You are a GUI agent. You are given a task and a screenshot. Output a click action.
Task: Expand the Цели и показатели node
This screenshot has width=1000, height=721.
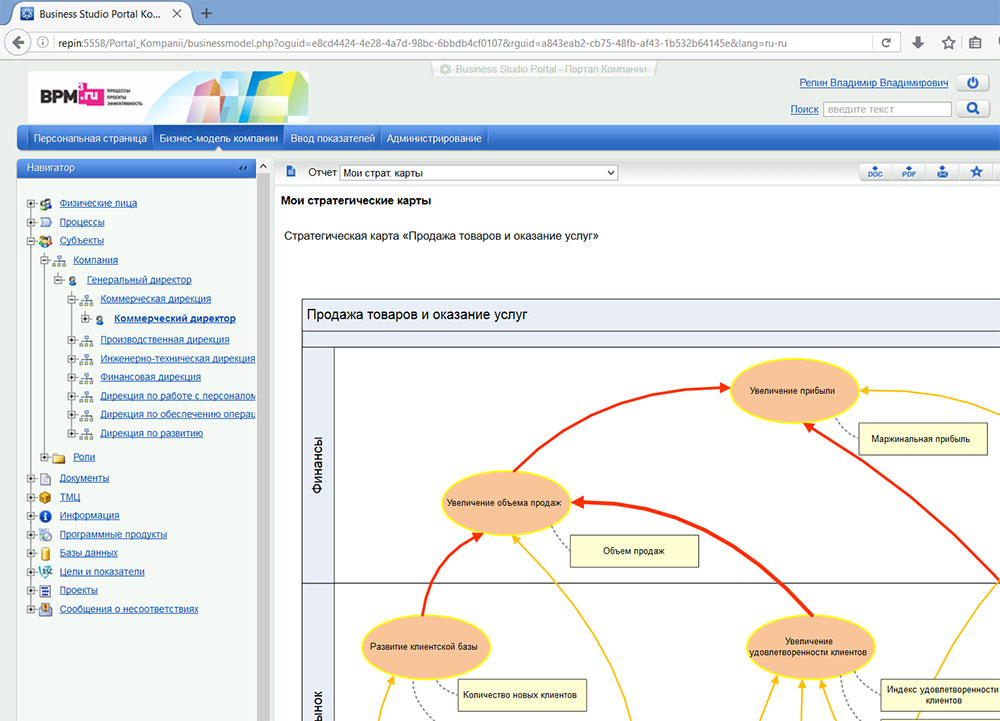pos(31,572)
